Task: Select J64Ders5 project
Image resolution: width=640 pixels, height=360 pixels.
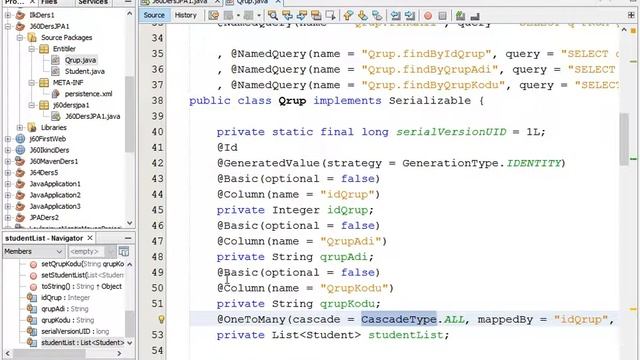Action: [44, 173]
